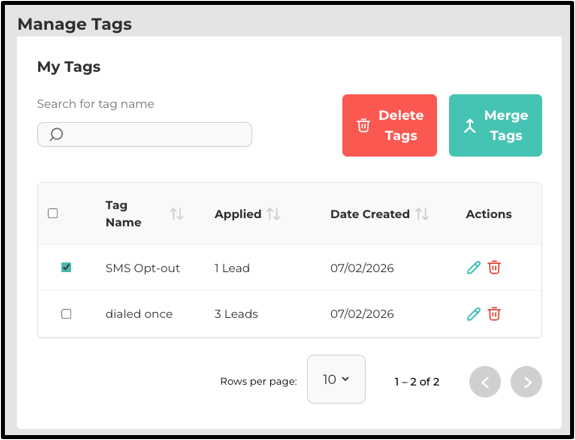The width and height of the screenshot is (575, 440).
Task: Click the red trash icon for SMS Opt-out
Action: point(494,268)
